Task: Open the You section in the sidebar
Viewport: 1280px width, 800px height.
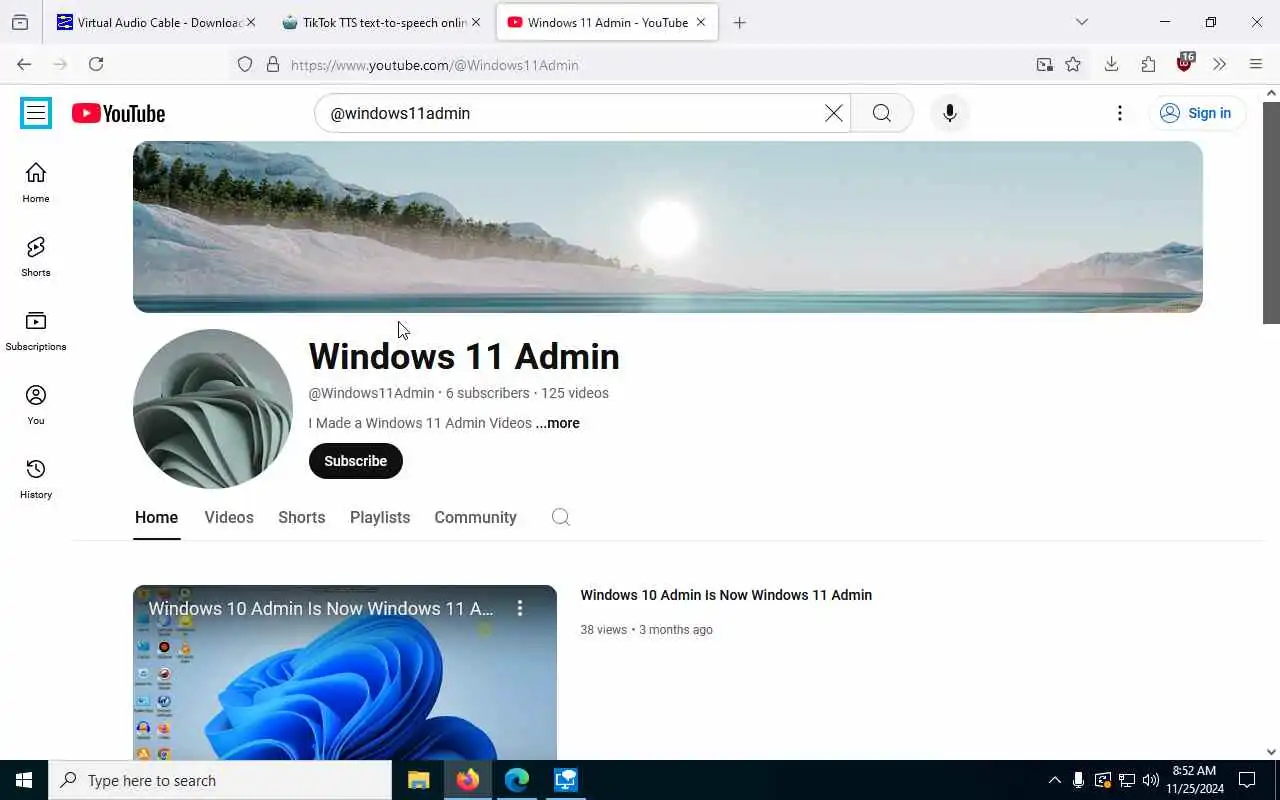Action: pyautogui.click(x=36, y=405)
